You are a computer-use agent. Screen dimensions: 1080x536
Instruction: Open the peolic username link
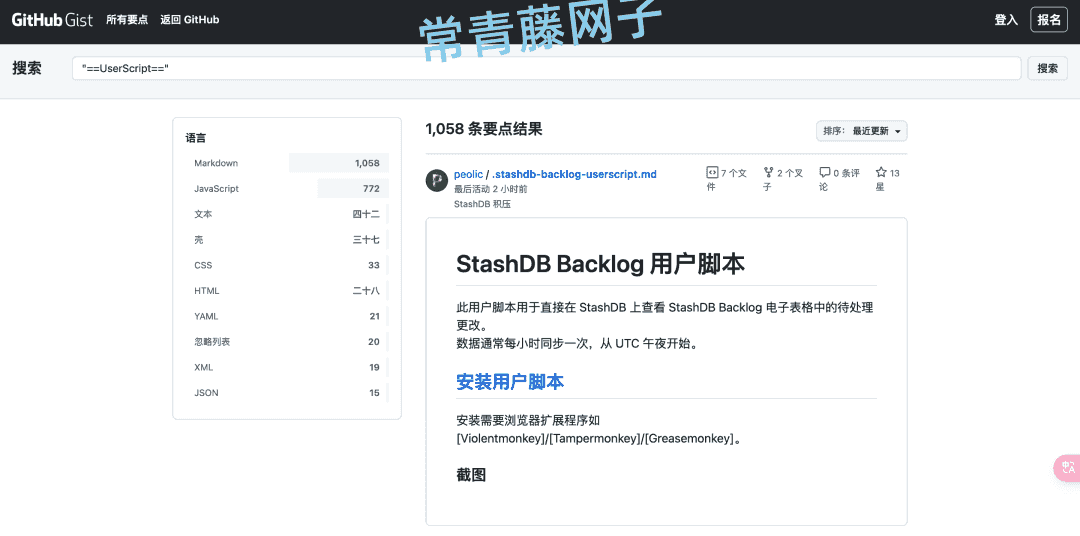468,174
